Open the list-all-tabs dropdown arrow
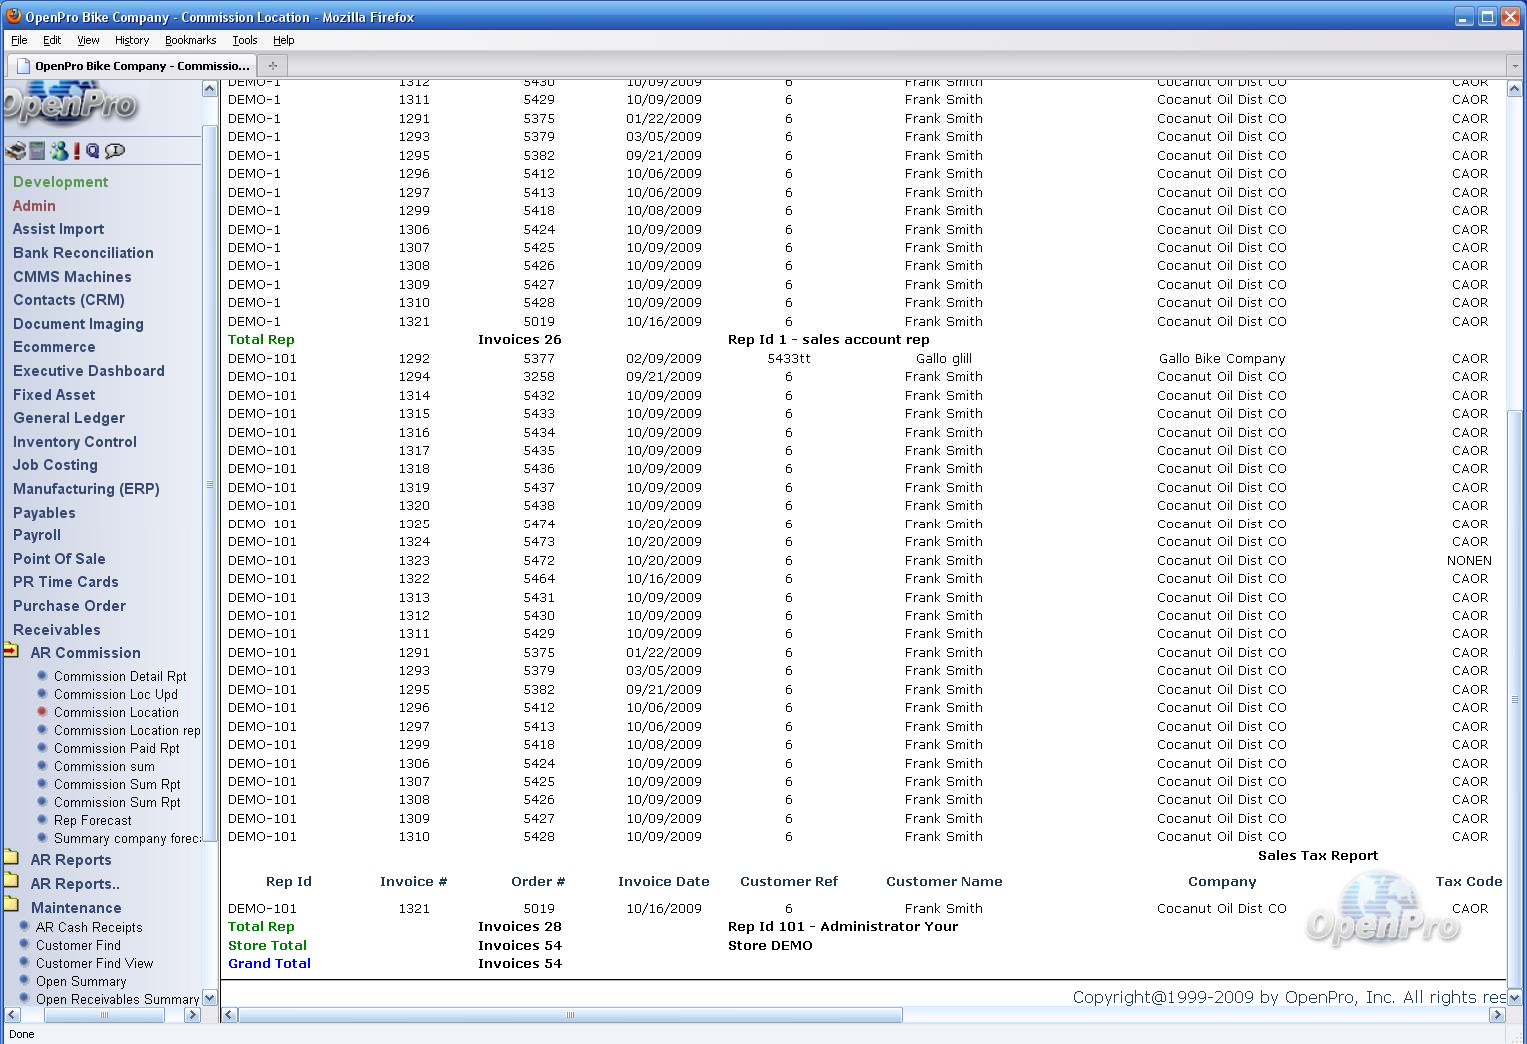This screenshot has height=1044, width=1527. tap(1514, 66)
